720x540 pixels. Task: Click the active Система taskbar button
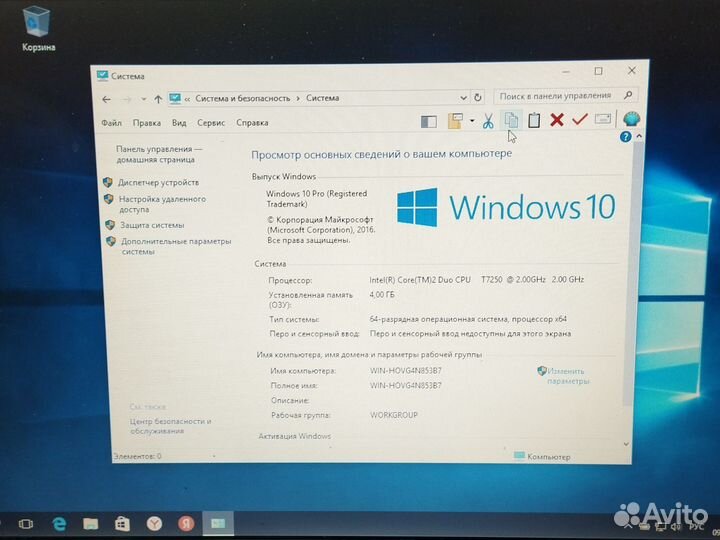(218, 523)
